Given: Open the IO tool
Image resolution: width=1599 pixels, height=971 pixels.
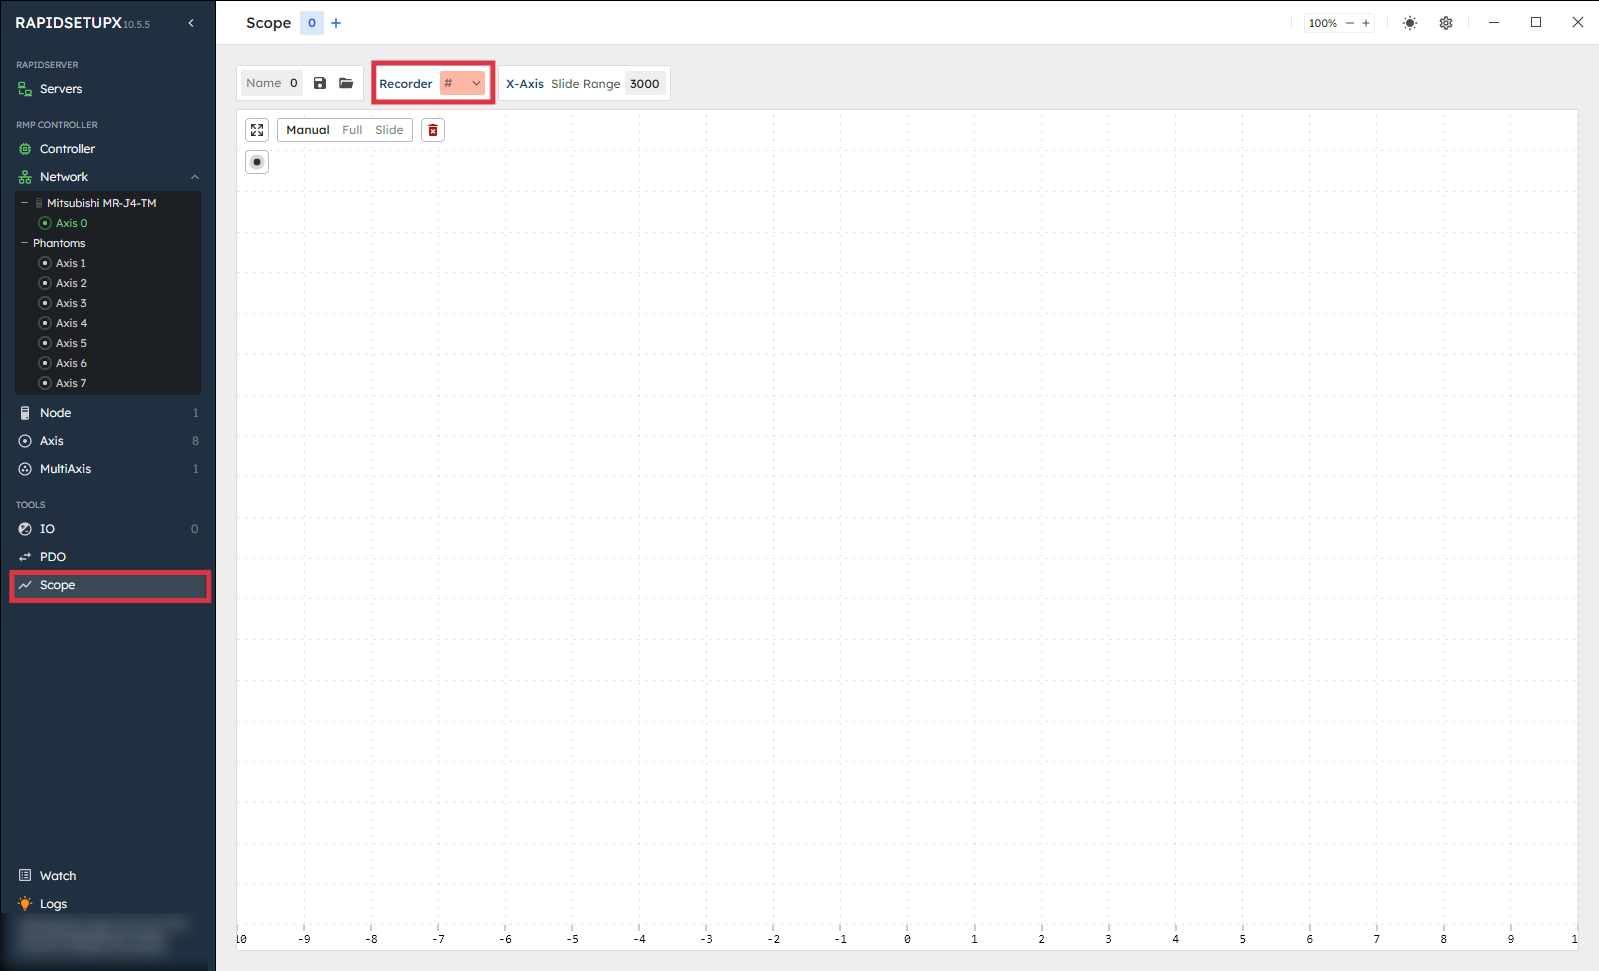Looking at the screenshot, I should [x=108, y=529].
